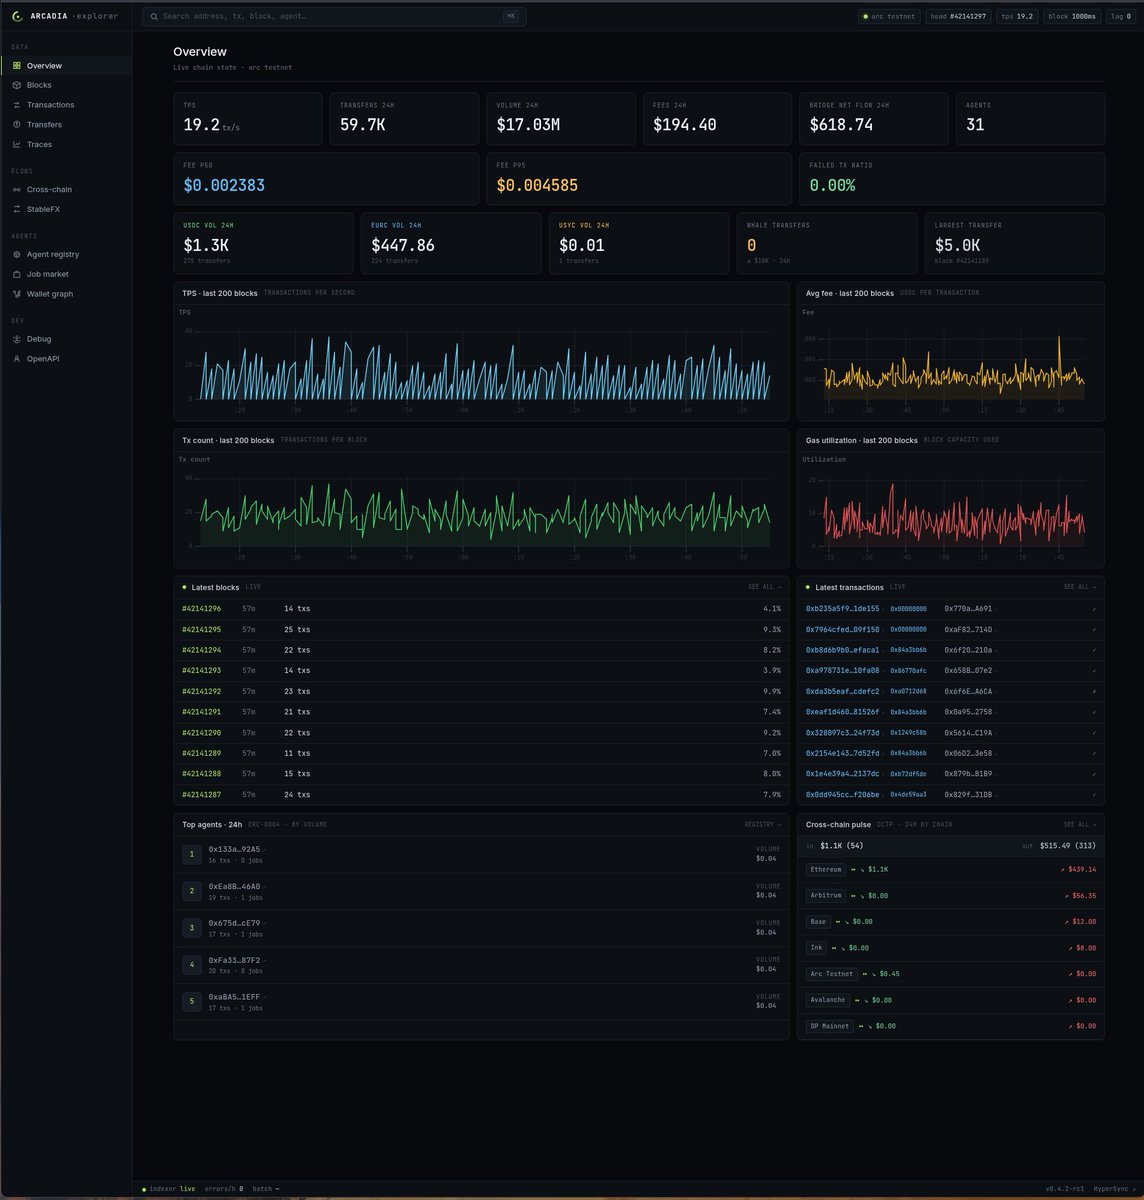Click the OP Mainnet chain tag
The height and width of the screenshot is (1200, 1144).
click(x=829, y=1026)
